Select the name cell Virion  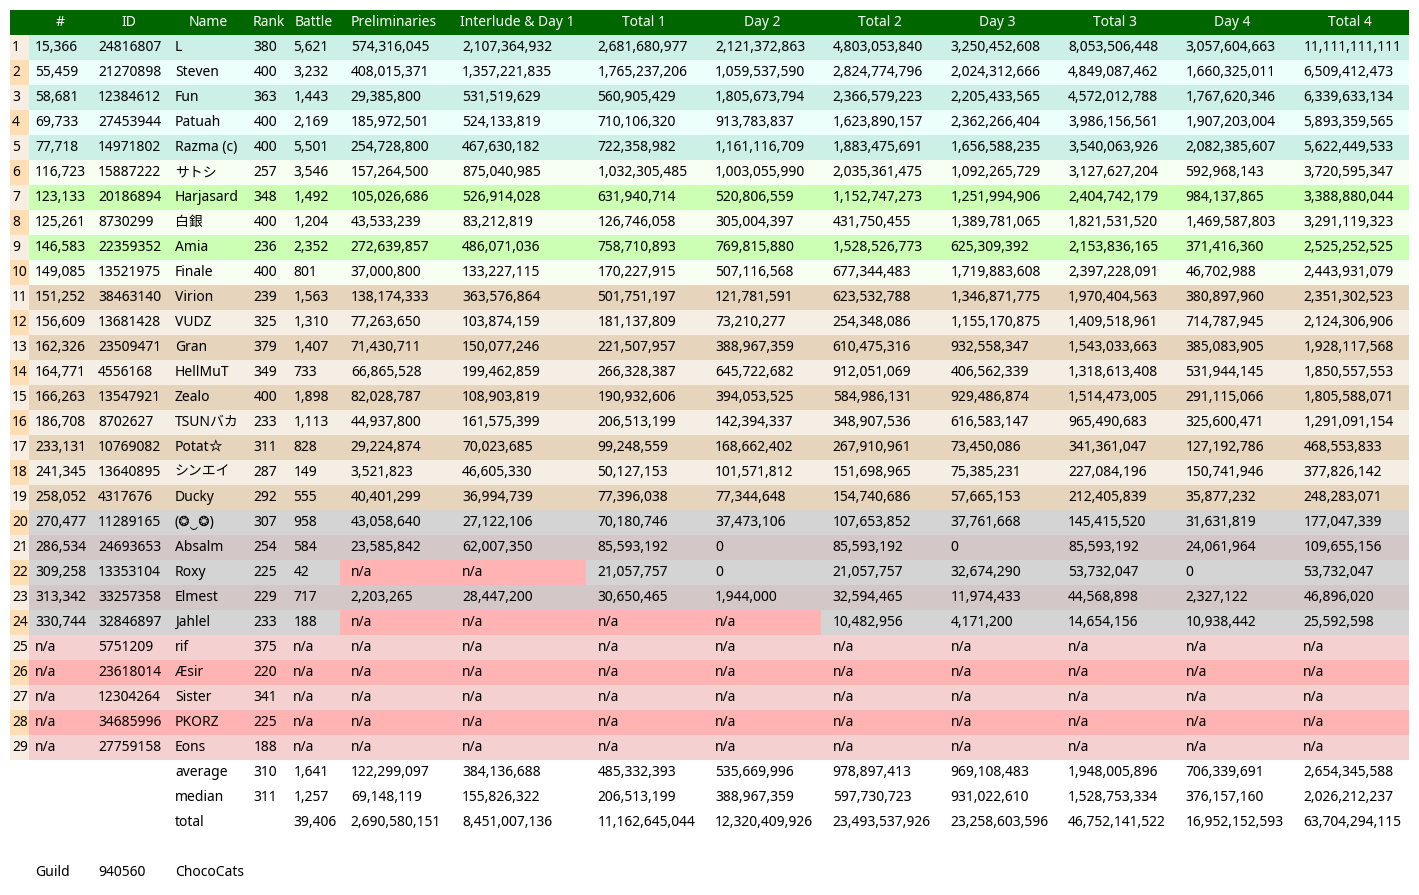pos(194,296)
